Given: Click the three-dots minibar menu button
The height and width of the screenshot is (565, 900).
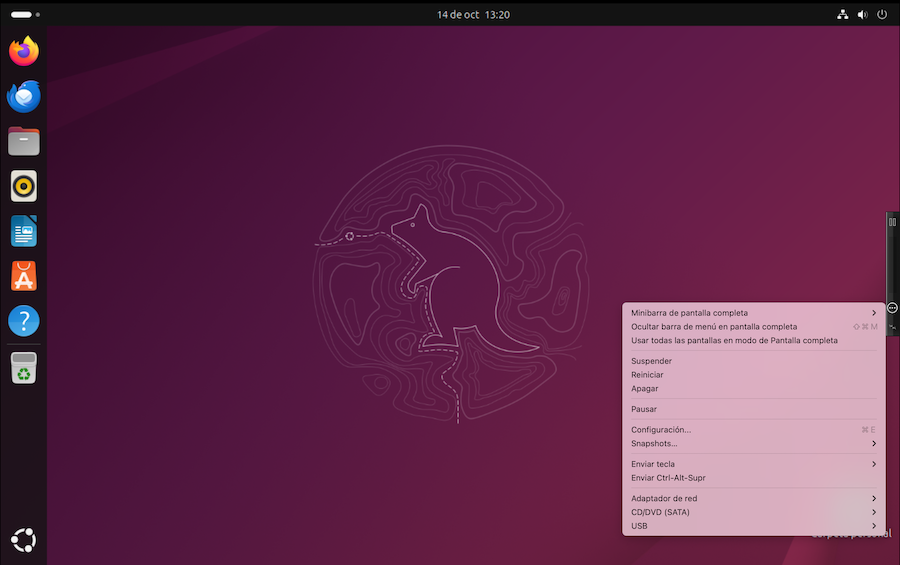Looking at the screenshot, I should pyautogui.click(x=892, y=308).
